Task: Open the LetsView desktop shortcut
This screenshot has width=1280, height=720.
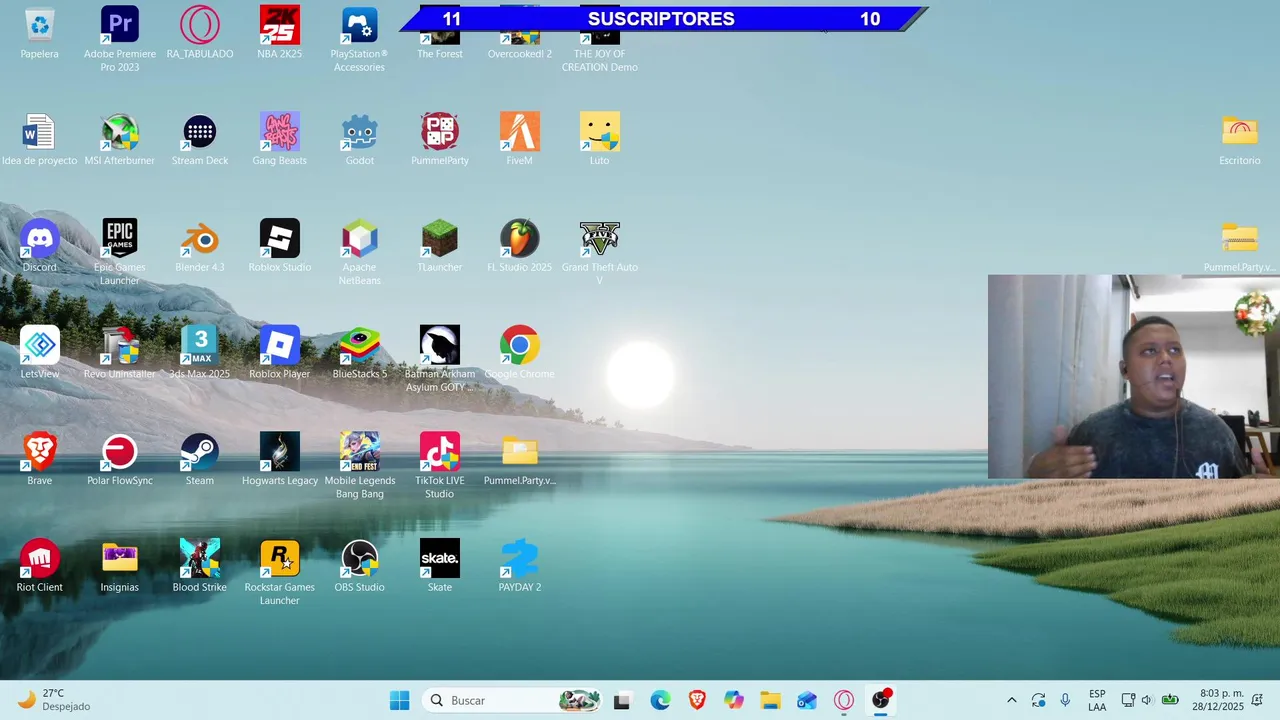Action: [x=40, y=346]
